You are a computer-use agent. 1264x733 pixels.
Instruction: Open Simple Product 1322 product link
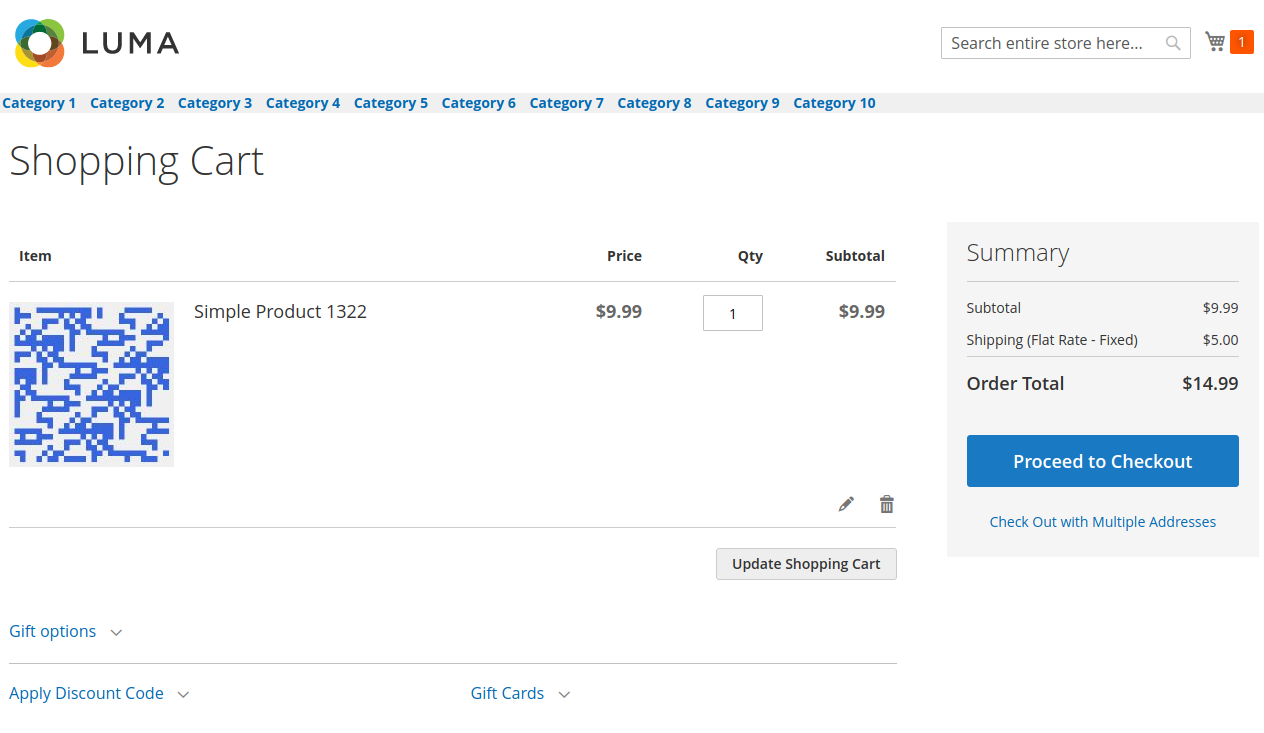pyautogui.click(x=280, y=312)
